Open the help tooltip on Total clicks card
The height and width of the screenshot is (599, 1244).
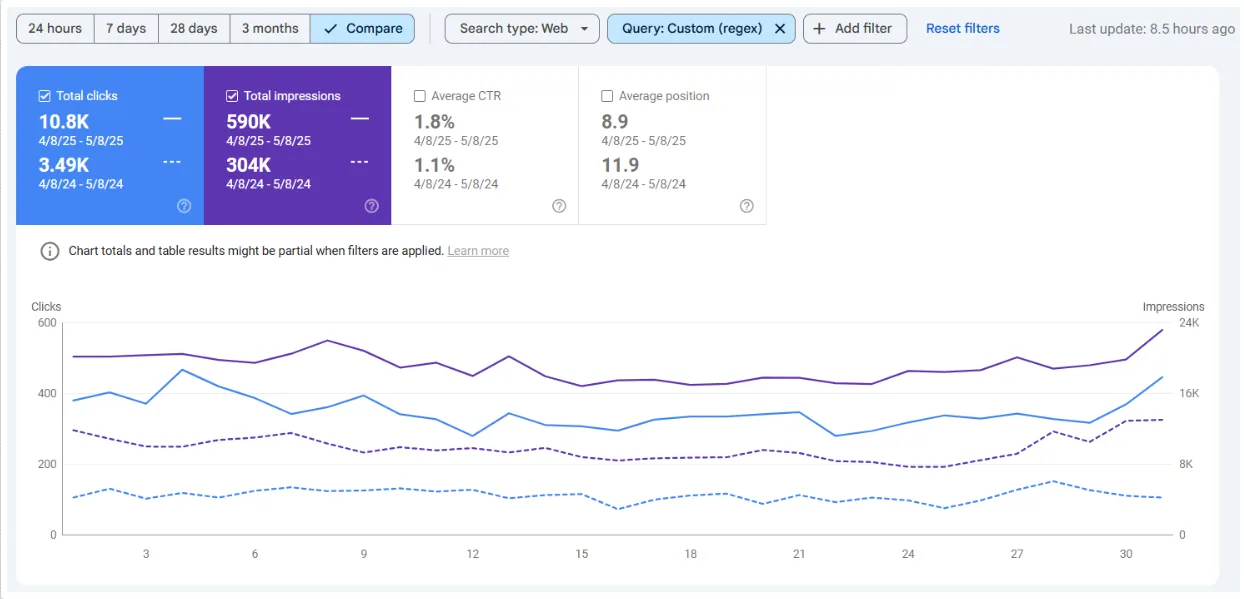coord(184,206)
